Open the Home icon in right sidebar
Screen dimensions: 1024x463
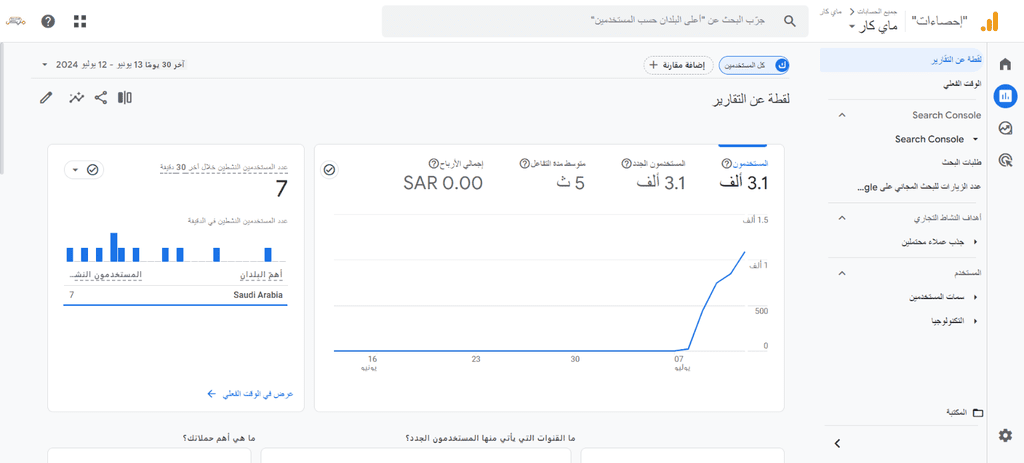tap(1005, 63)
